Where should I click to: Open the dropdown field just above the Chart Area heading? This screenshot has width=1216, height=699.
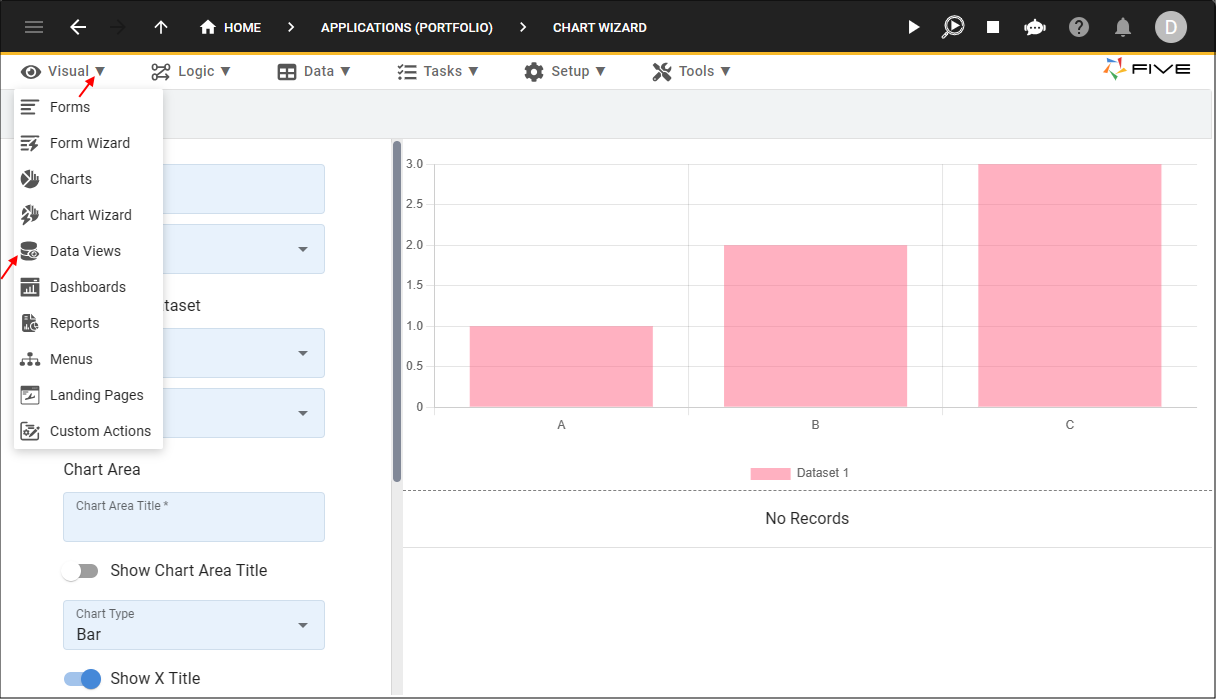(244, 413)
